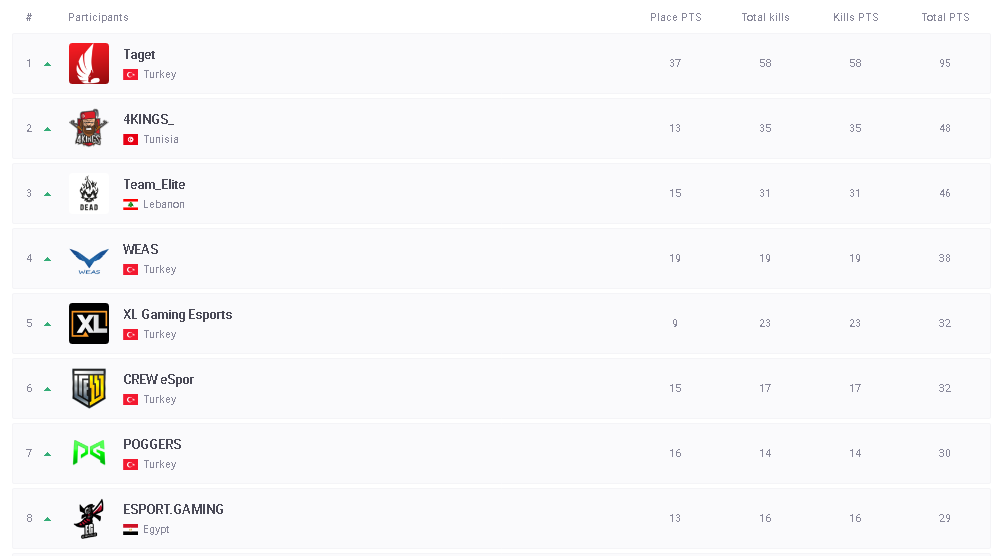Click the green POGGERS logo
The height and width of the screenshot is (556, 1005).
[89, 453]
